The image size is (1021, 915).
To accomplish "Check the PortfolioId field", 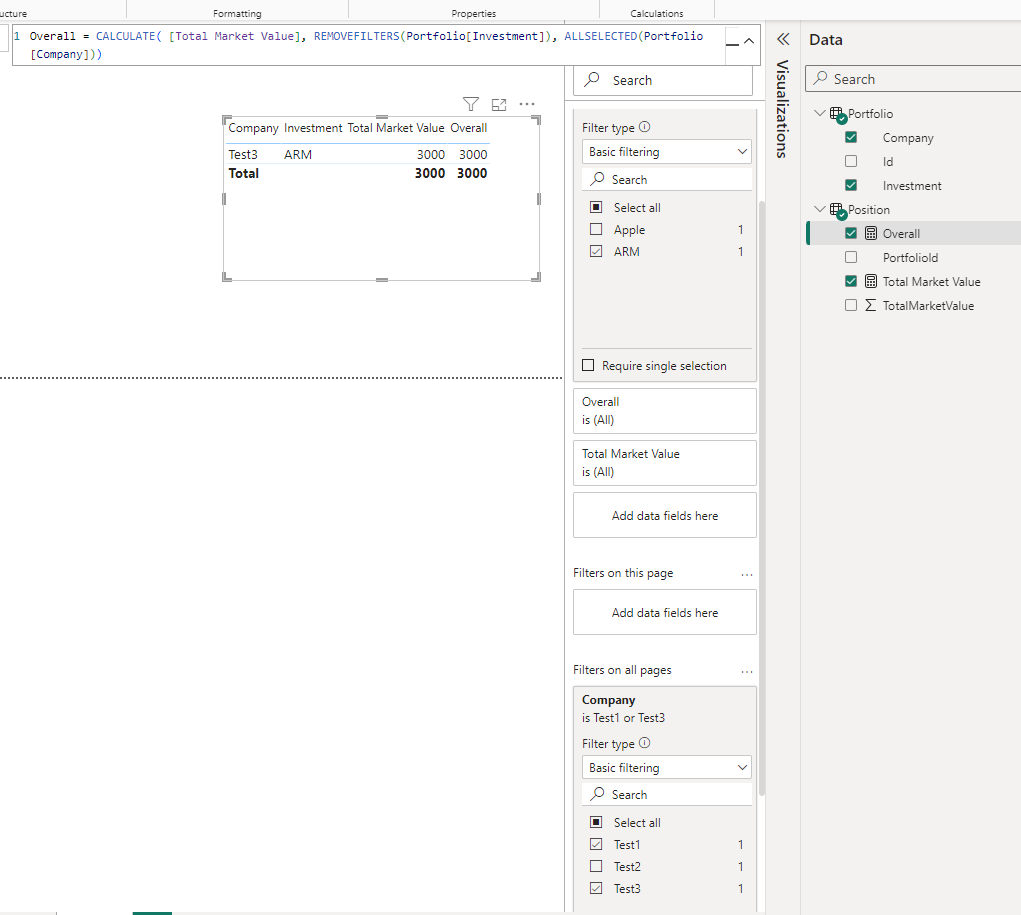I will [851, 257].
